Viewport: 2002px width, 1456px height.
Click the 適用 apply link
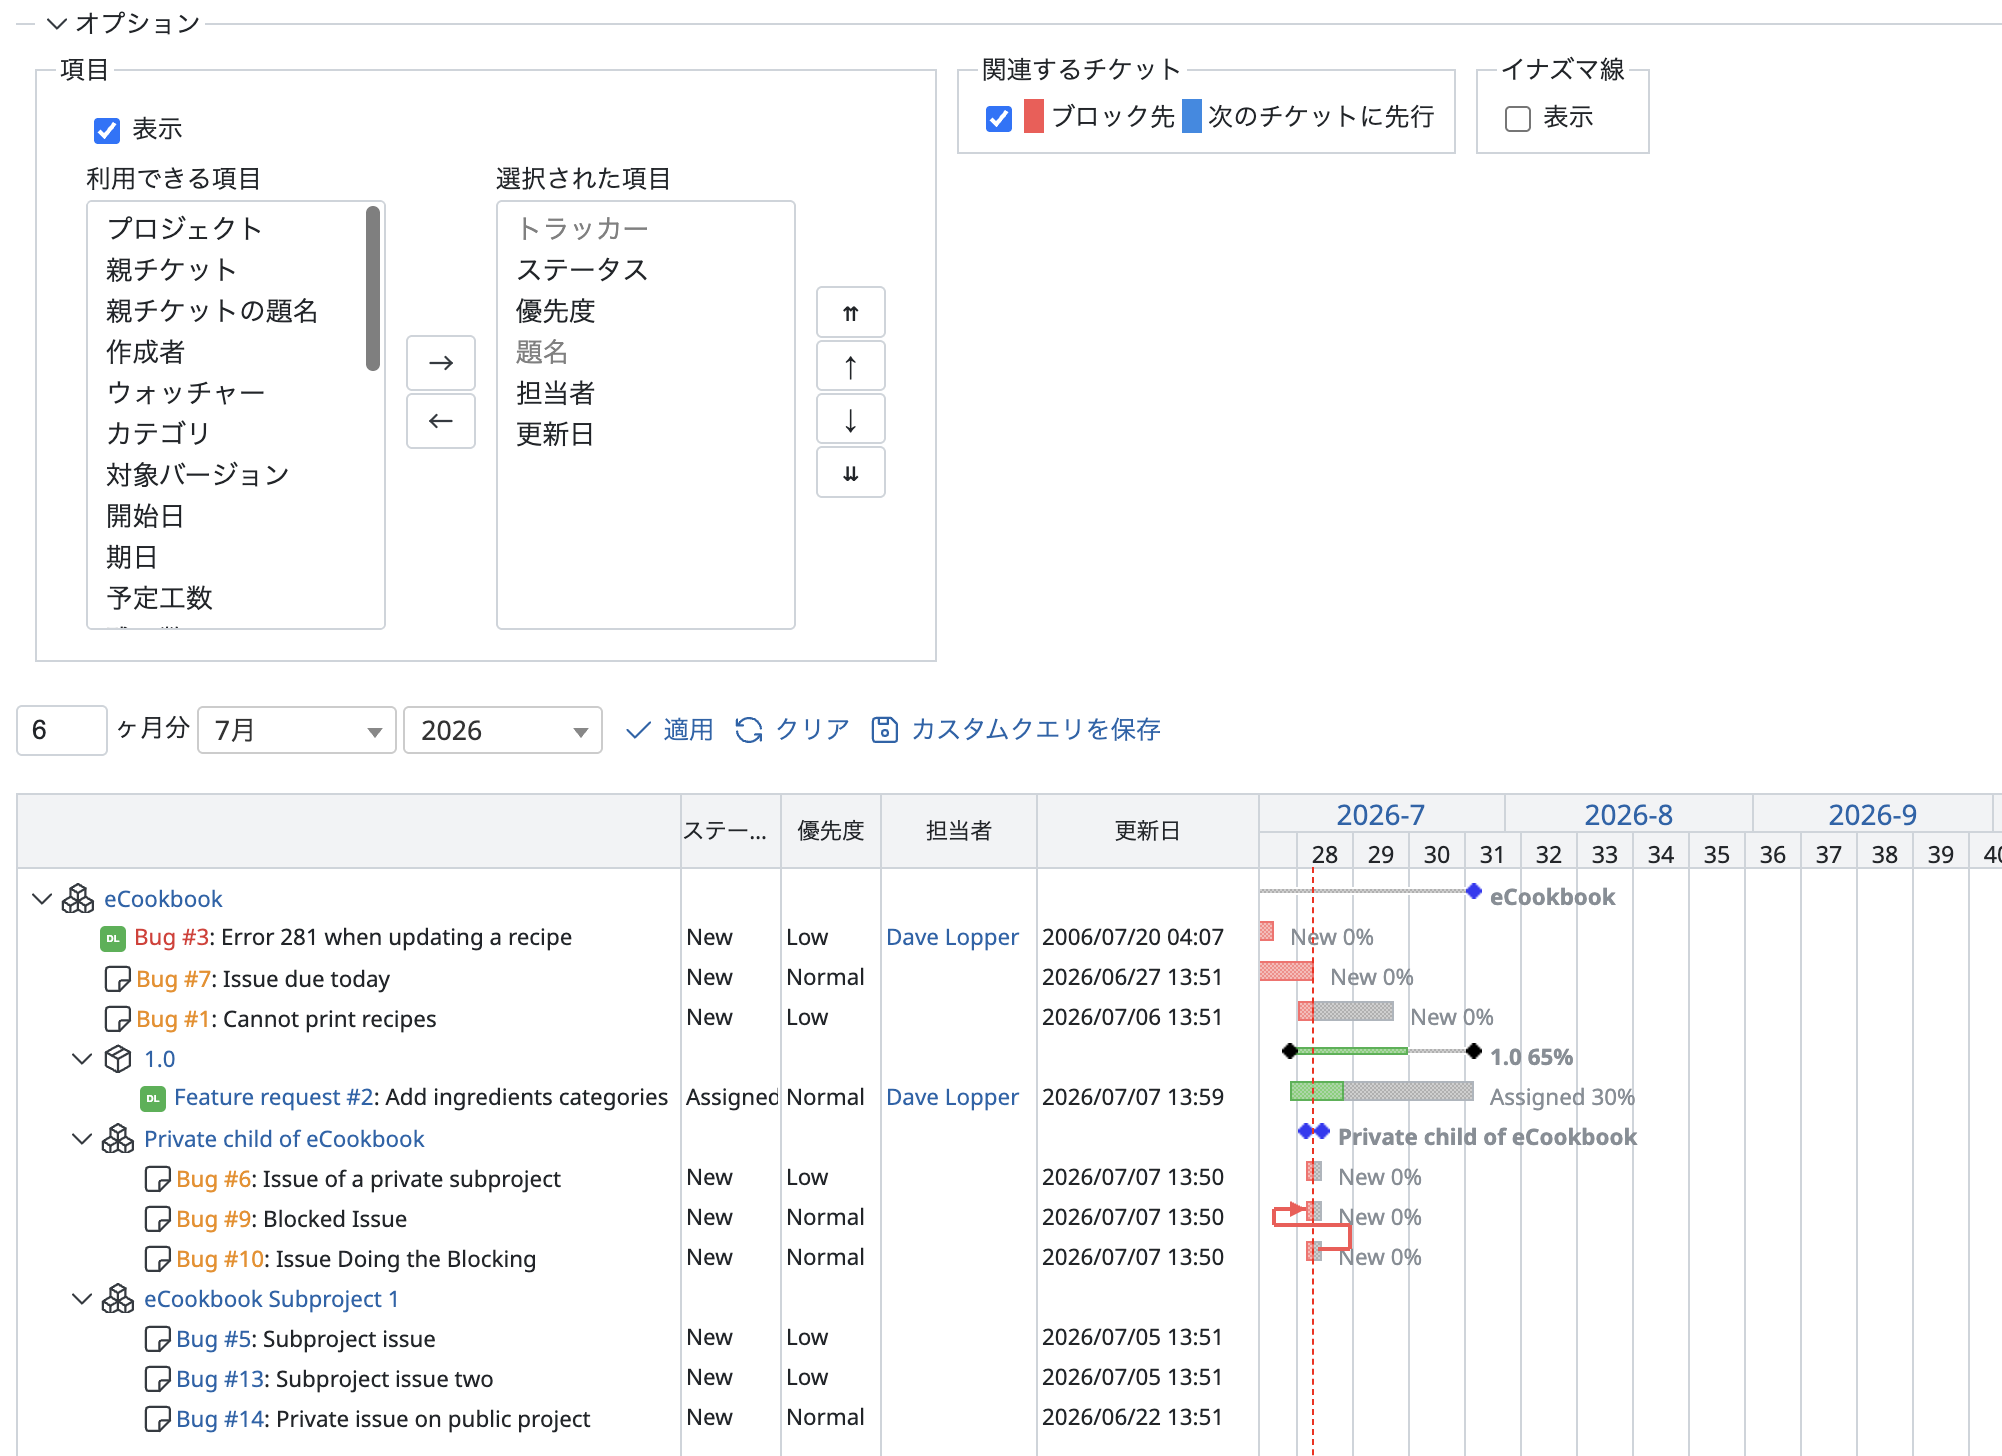pos(688,730)
